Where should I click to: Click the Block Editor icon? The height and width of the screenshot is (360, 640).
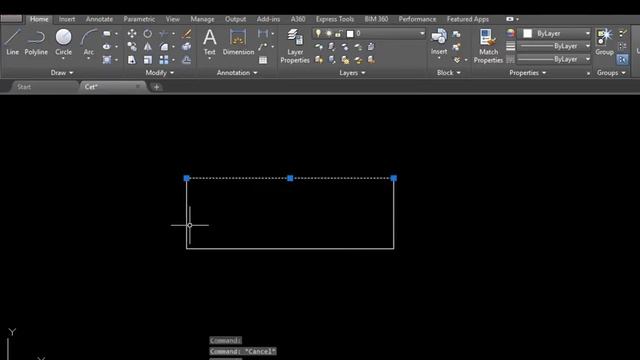point(457,47)
